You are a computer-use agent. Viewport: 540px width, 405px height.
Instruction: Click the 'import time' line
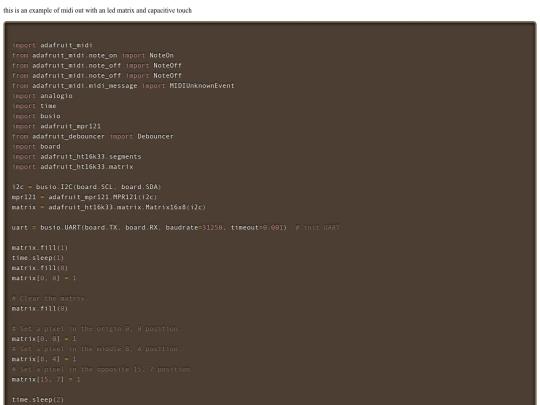point(34,106)
